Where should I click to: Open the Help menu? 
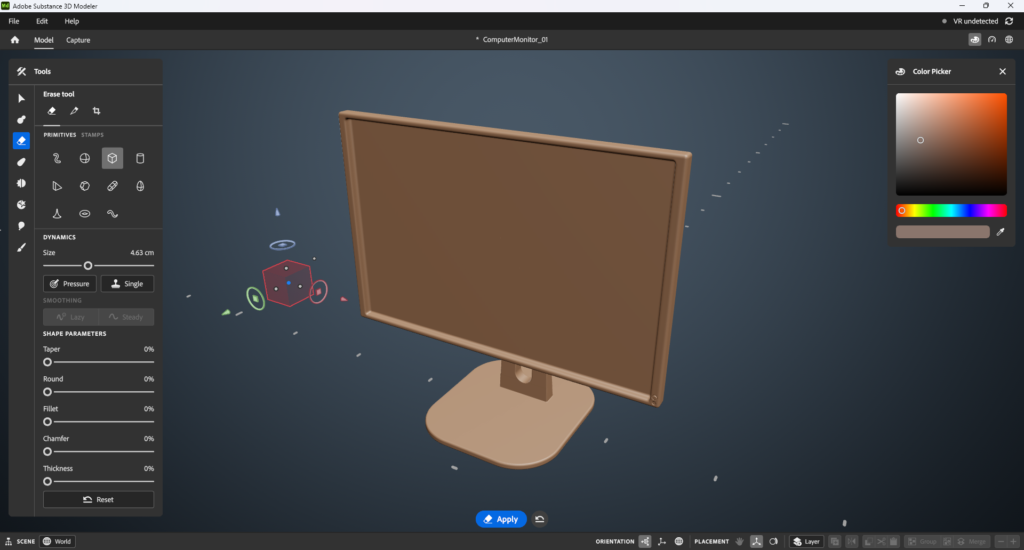tap(72, 21)
